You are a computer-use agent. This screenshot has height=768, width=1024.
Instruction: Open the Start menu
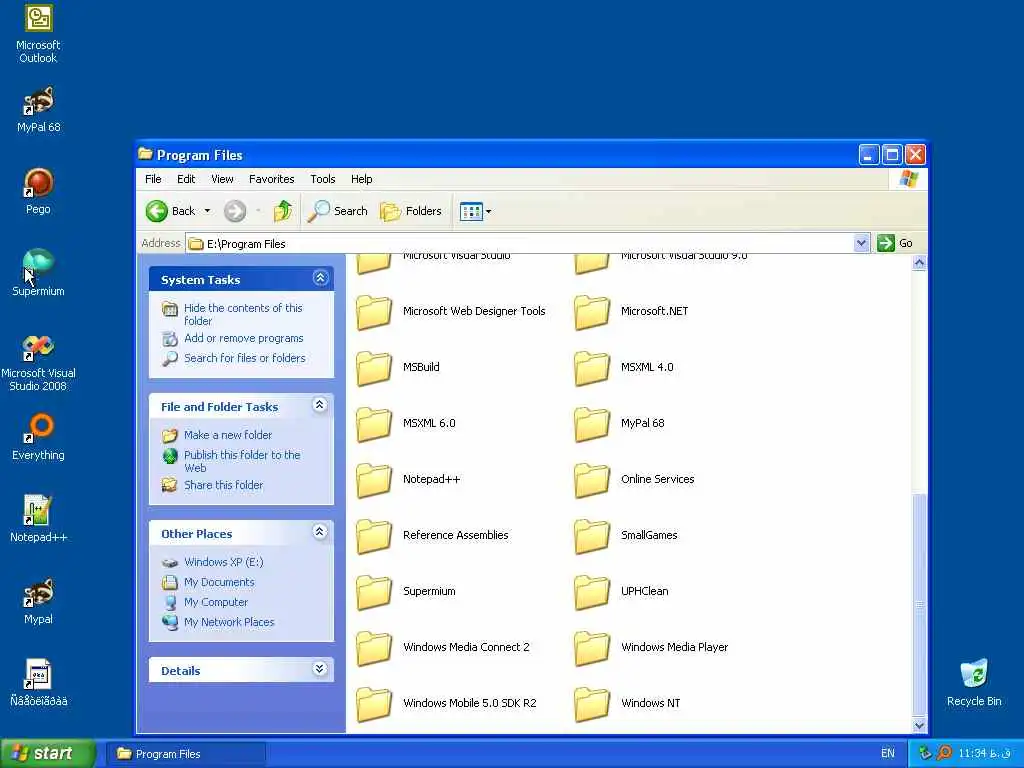click(x=47, y=754)
